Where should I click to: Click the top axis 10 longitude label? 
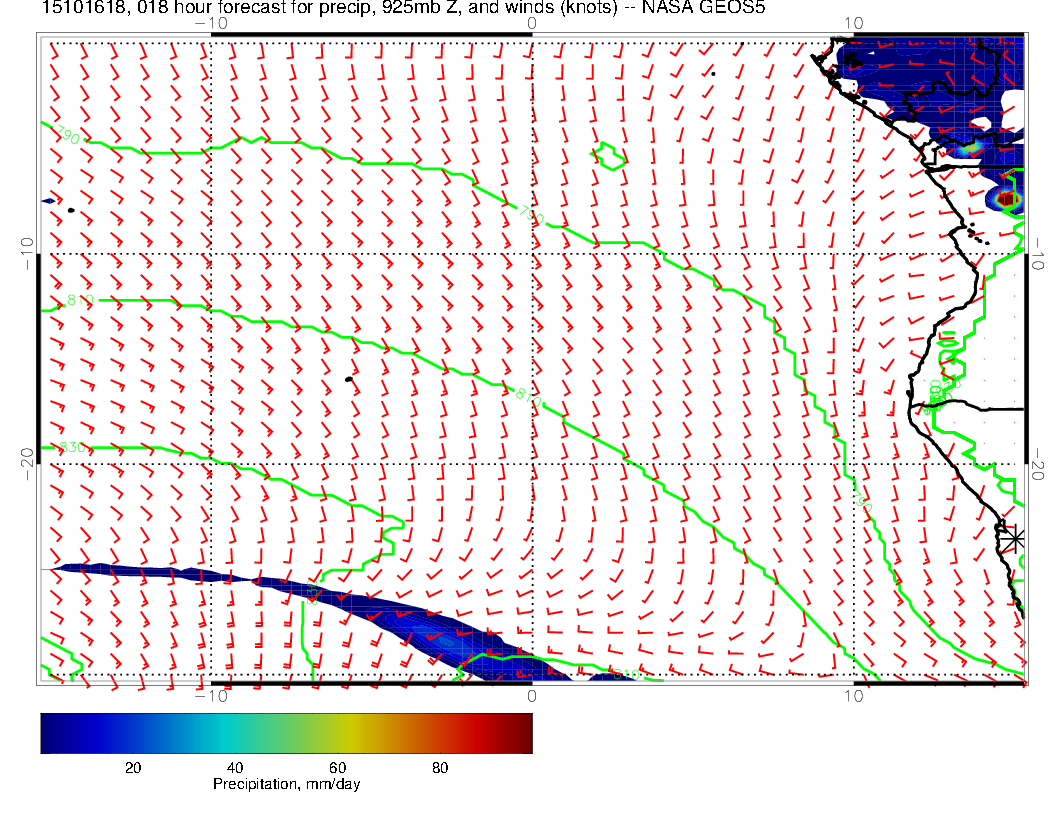(853, 23)
